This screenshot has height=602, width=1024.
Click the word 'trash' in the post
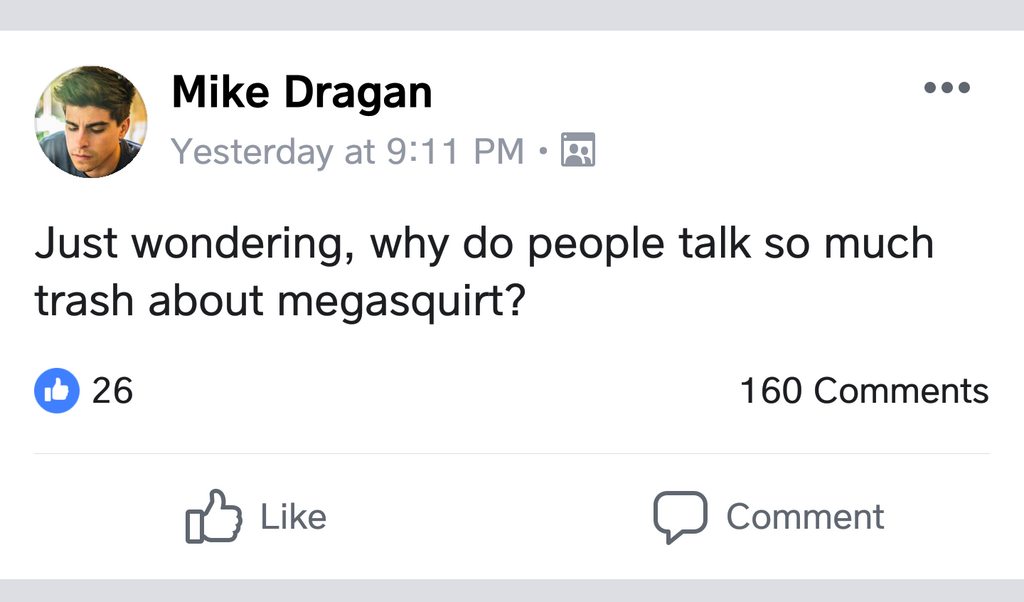[x=85, y=303]
